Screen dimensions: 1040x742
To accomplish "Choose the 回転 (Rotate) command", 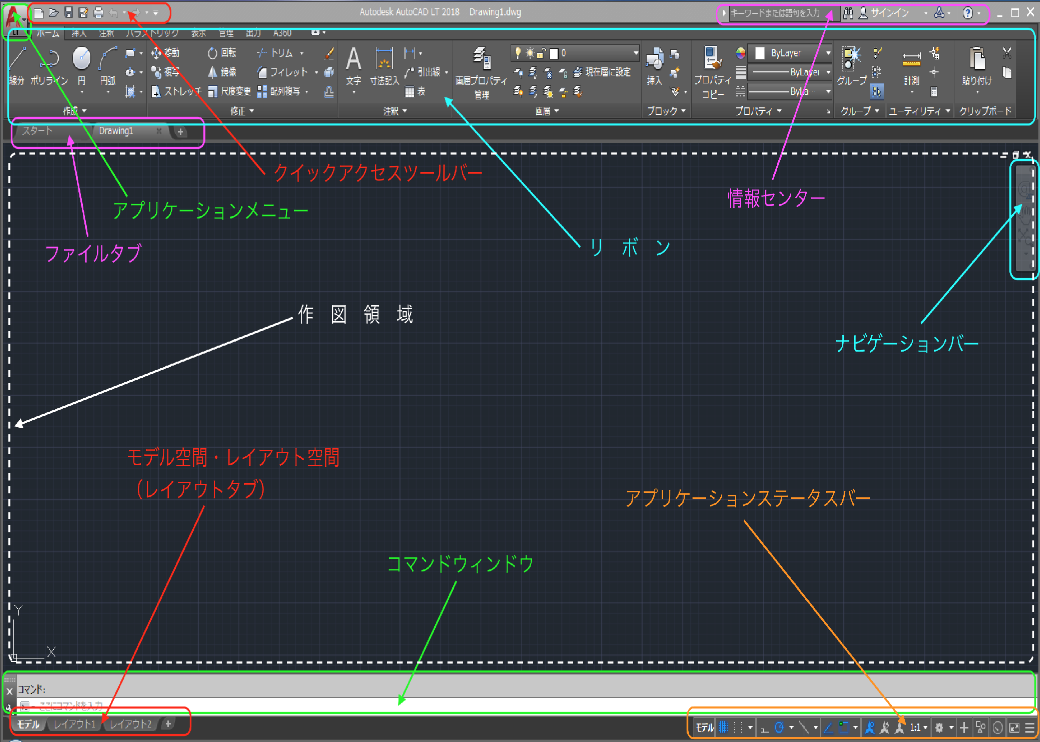I will [x=222, y=52].
